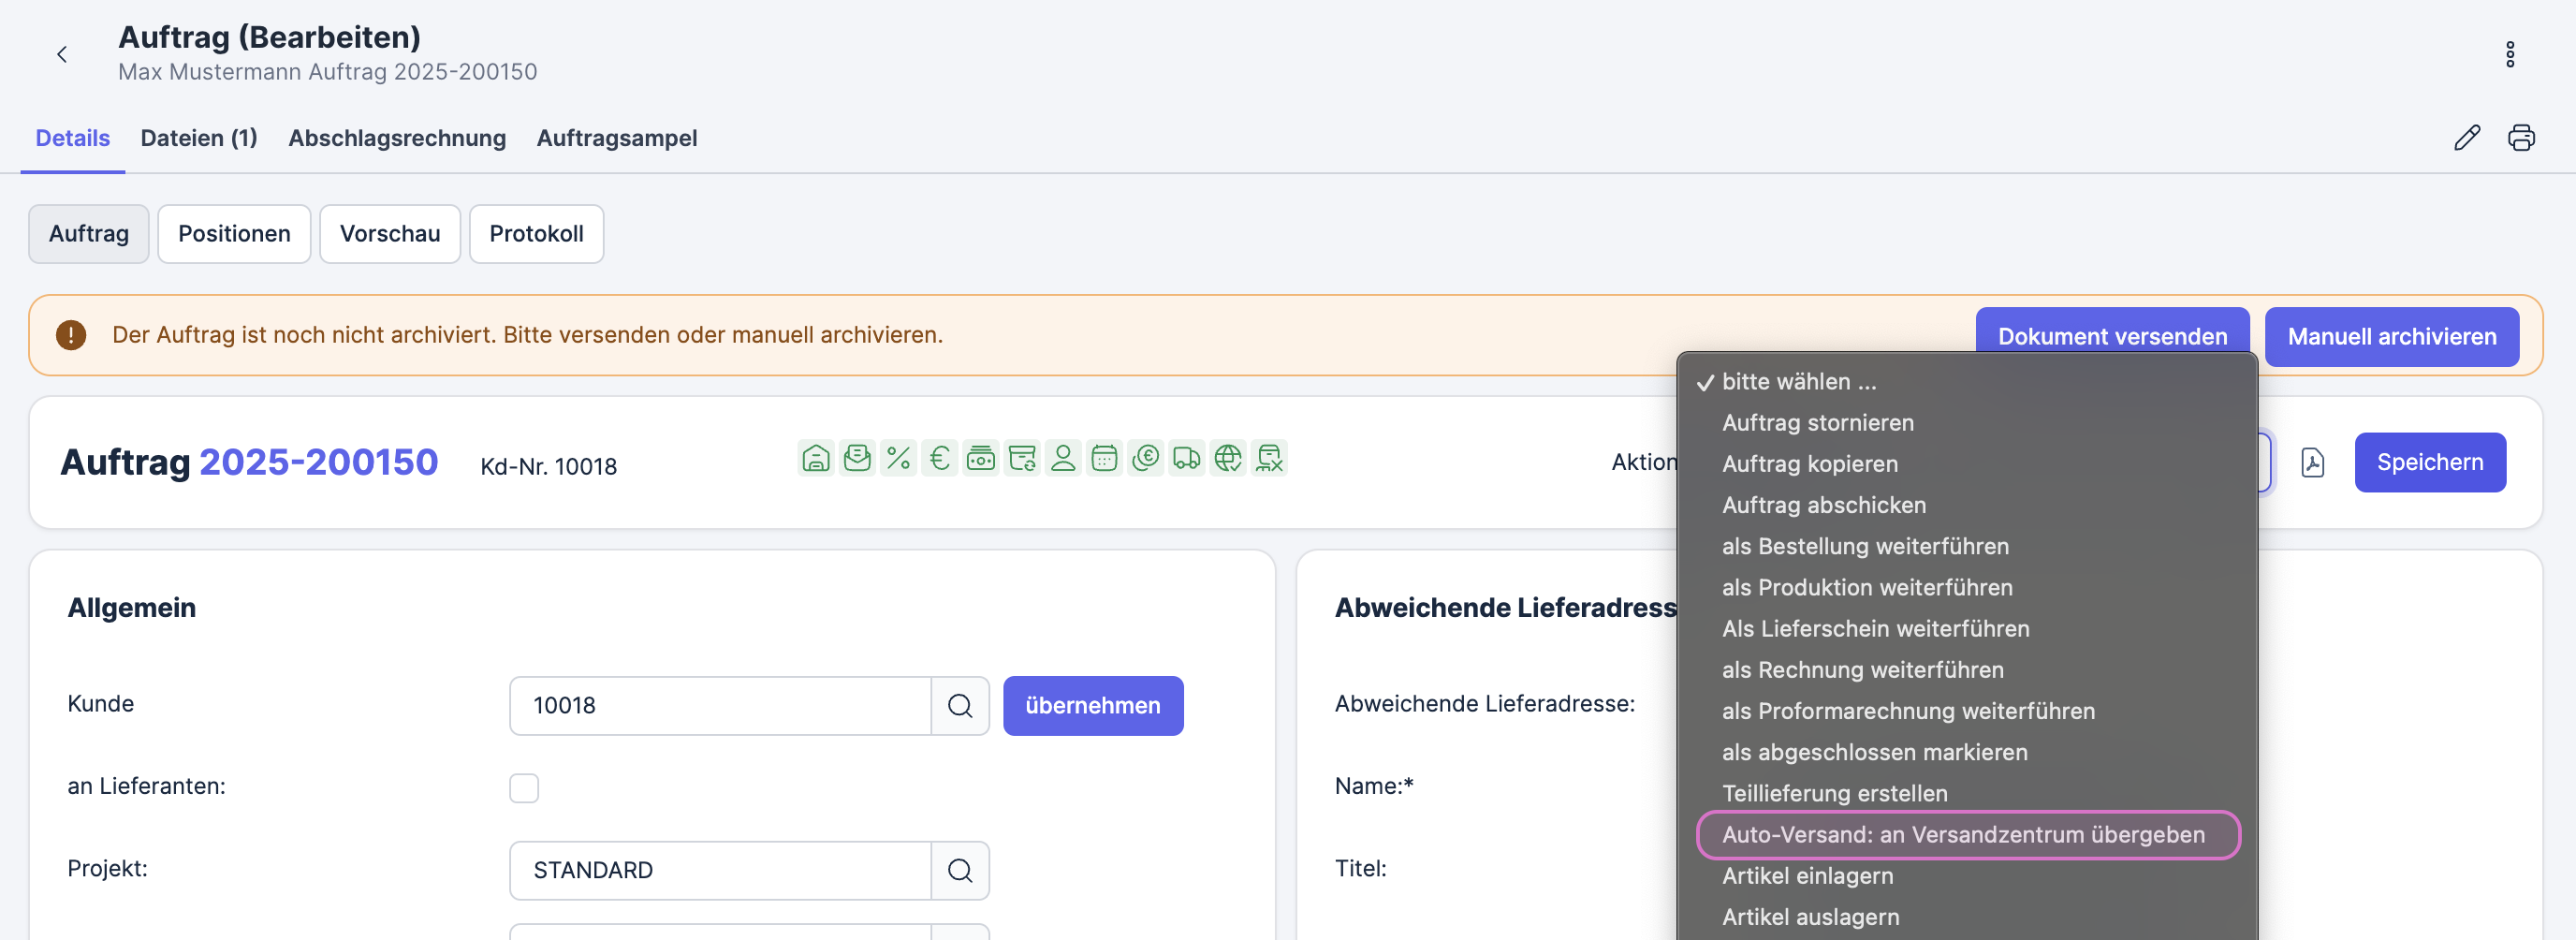2576x940 pixels.
Task: Select 'Auto-Versand: an Versandzentrum übergeben'
Action: 1962,835
